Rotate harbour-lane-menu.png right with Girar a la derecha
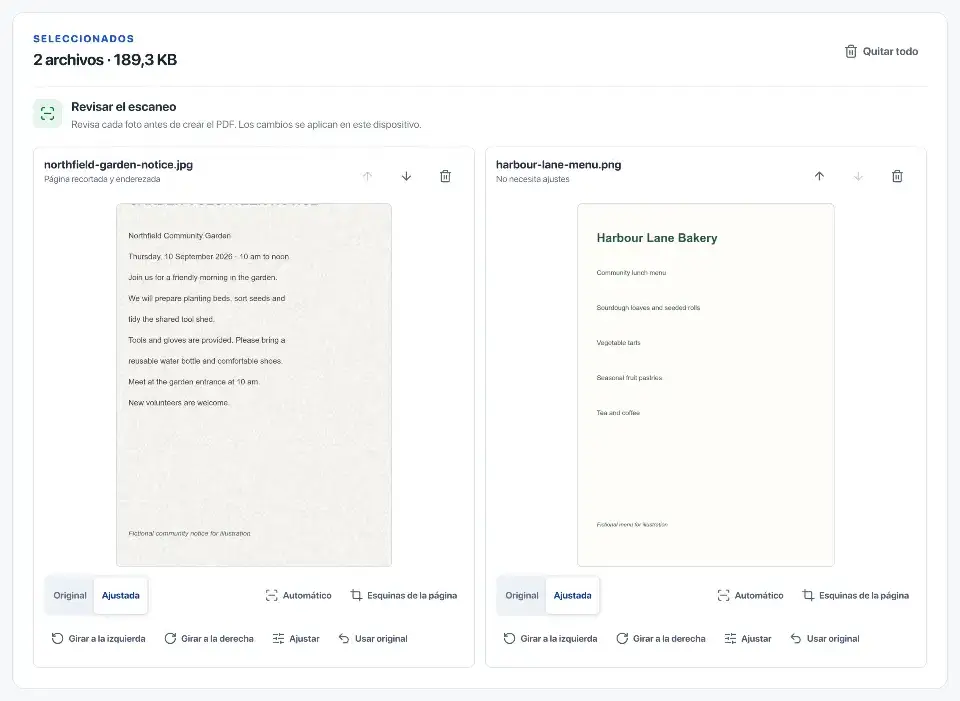This screenshot has width=960, height=701. (x=661, y=639)
